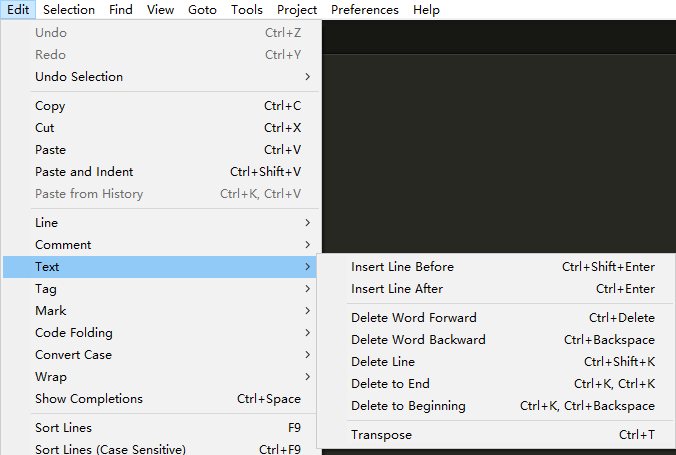Open the Preferences menu

pyautogui.click(x=365, y=9)
